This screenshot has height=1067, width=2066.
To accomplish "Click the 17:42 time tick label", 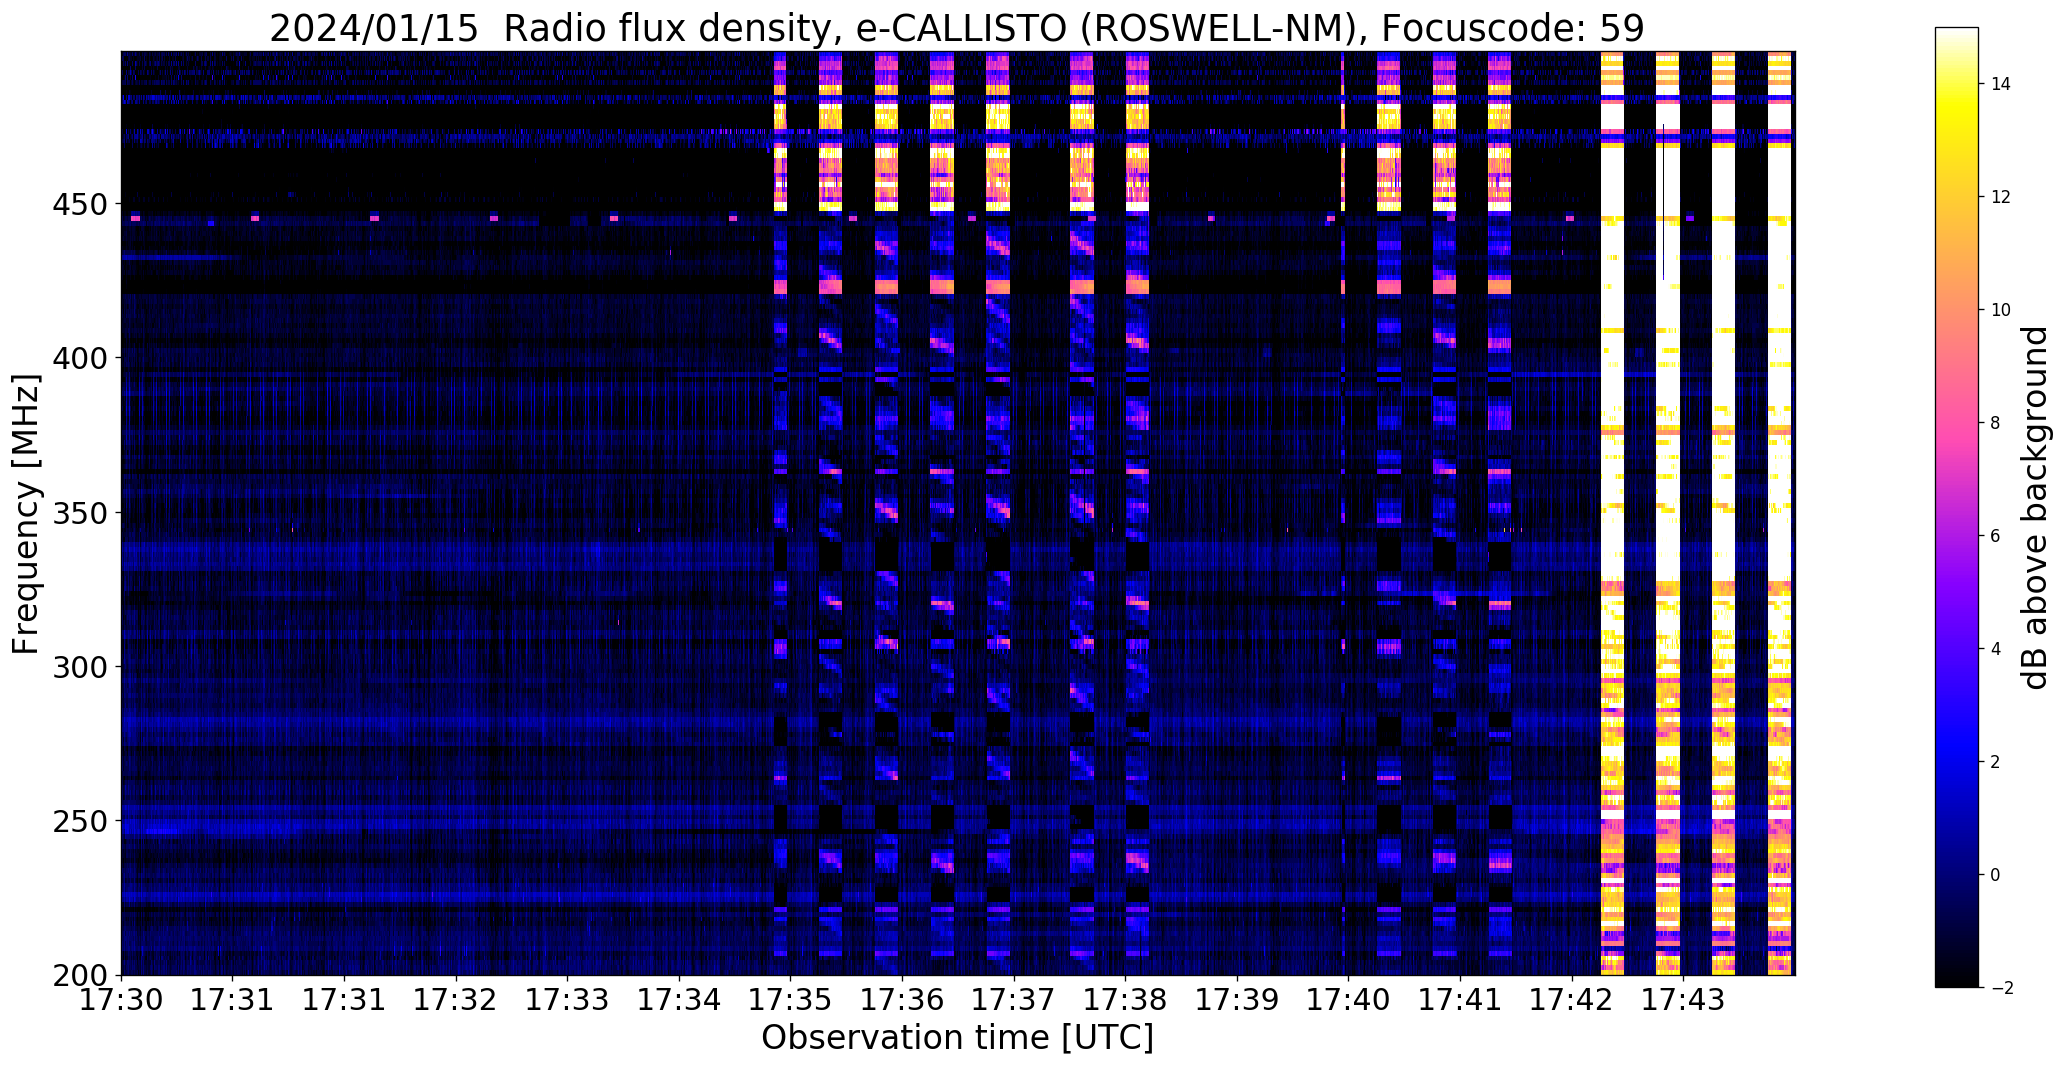I will 1572,999.
